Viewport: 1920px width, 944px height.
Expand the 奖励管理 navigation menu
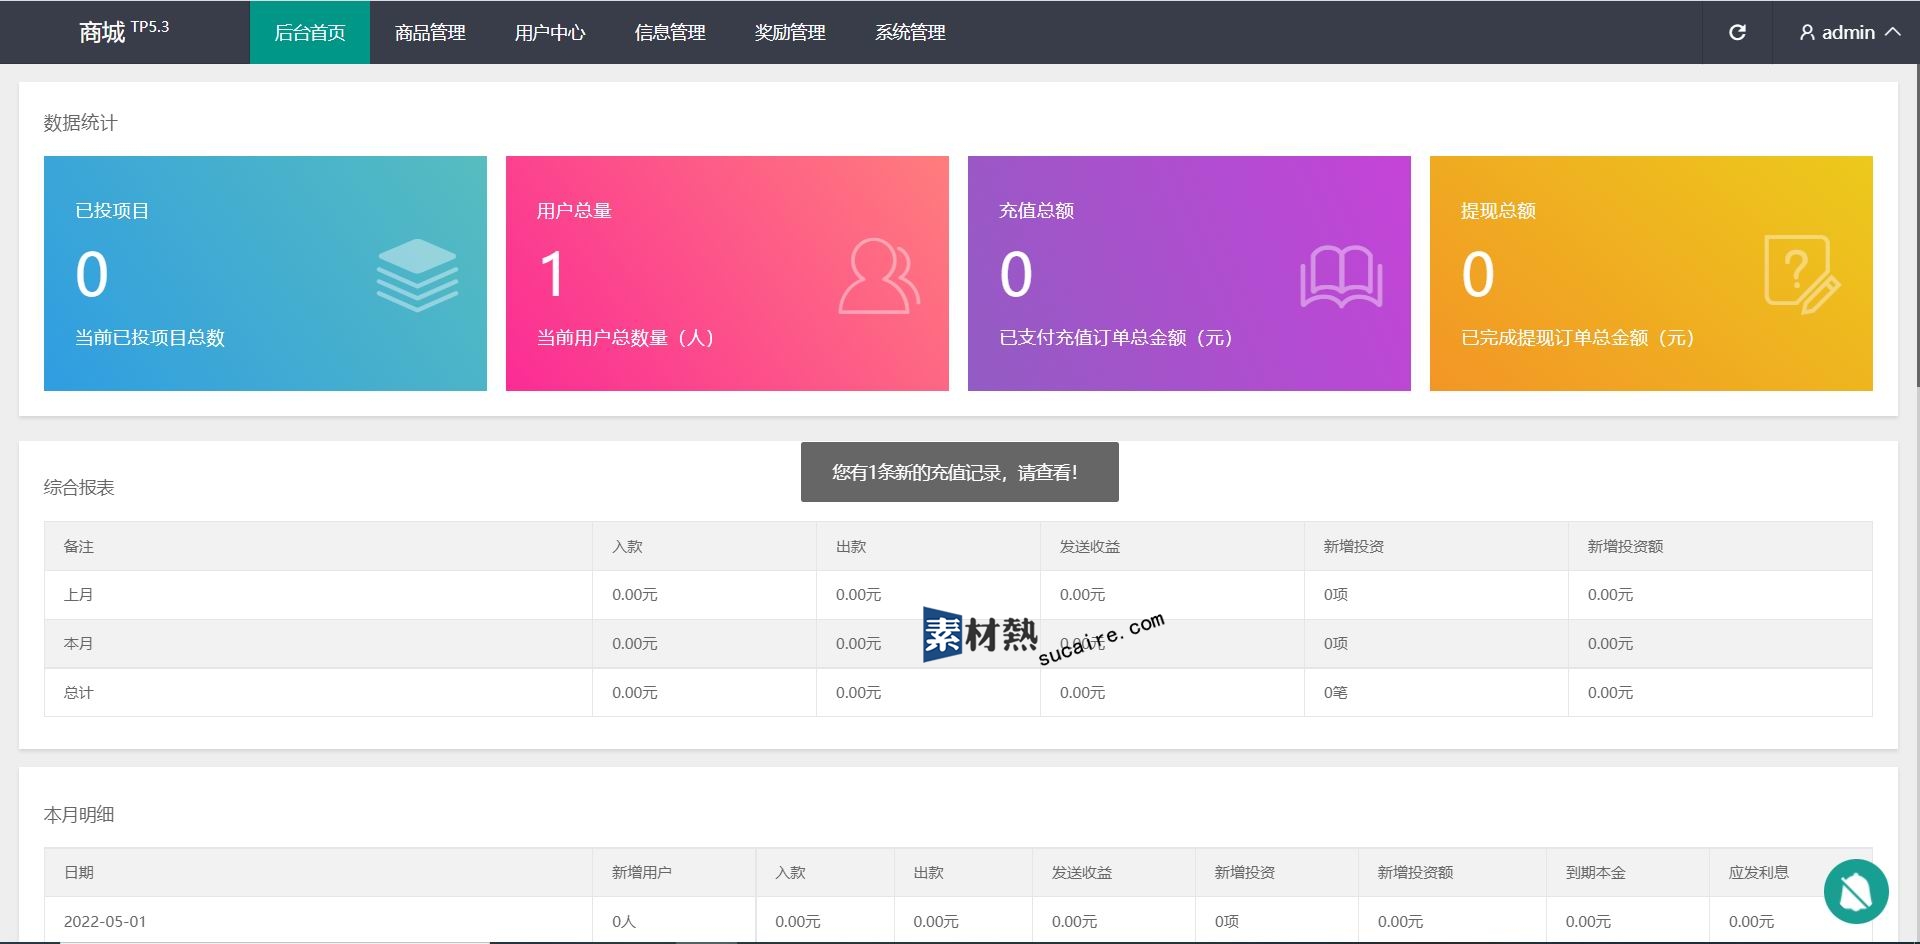(790, 33)
